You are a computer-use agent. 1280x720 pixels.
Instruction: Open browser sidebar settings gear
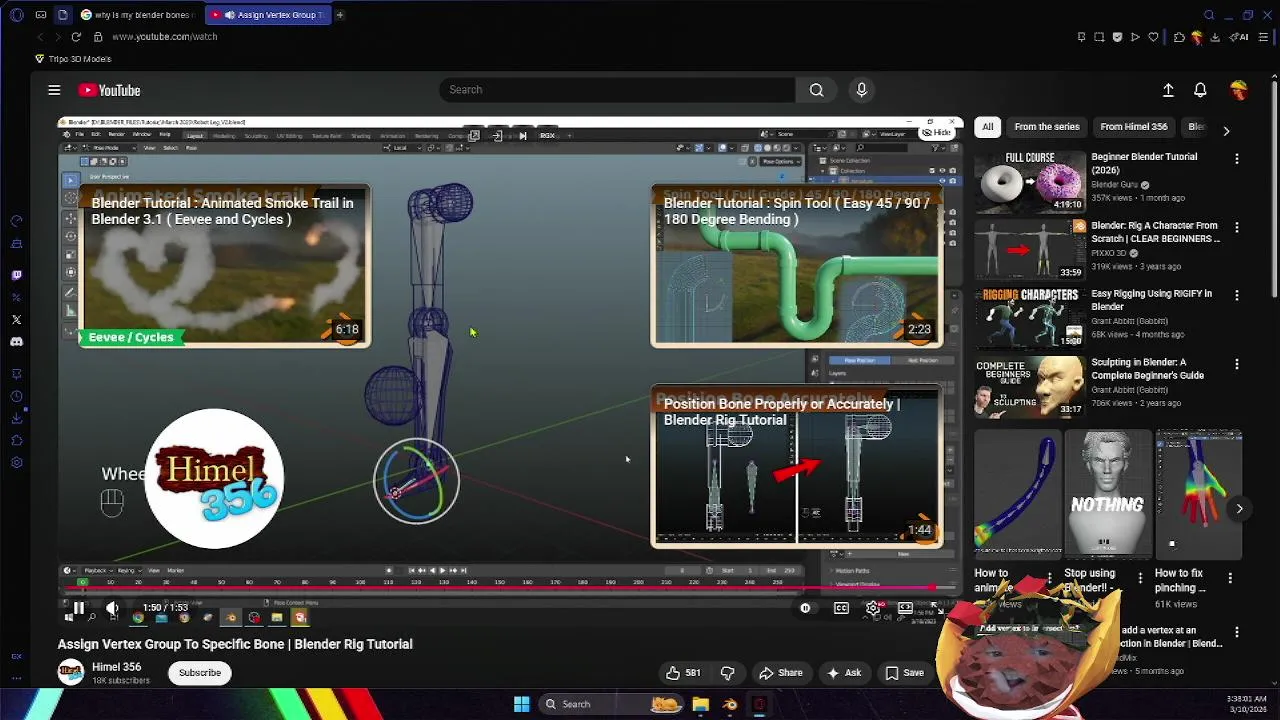(x=16, y=462)
